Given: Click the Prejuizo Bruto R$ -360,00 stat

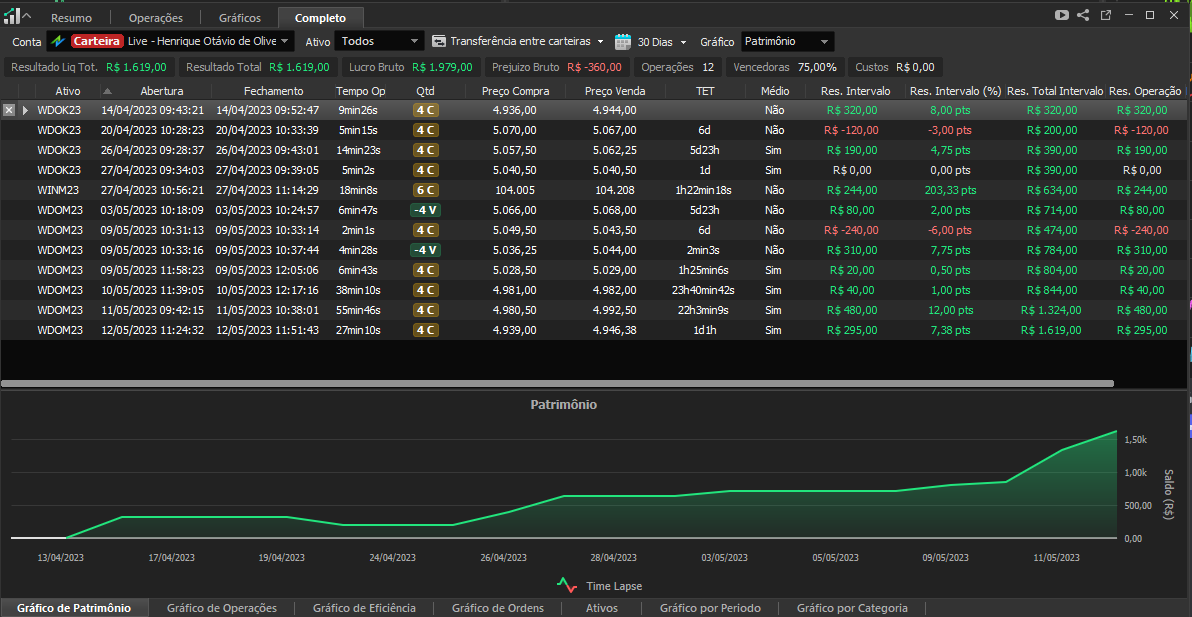Looking at the screenshot, I should click(x=556, y=67).
